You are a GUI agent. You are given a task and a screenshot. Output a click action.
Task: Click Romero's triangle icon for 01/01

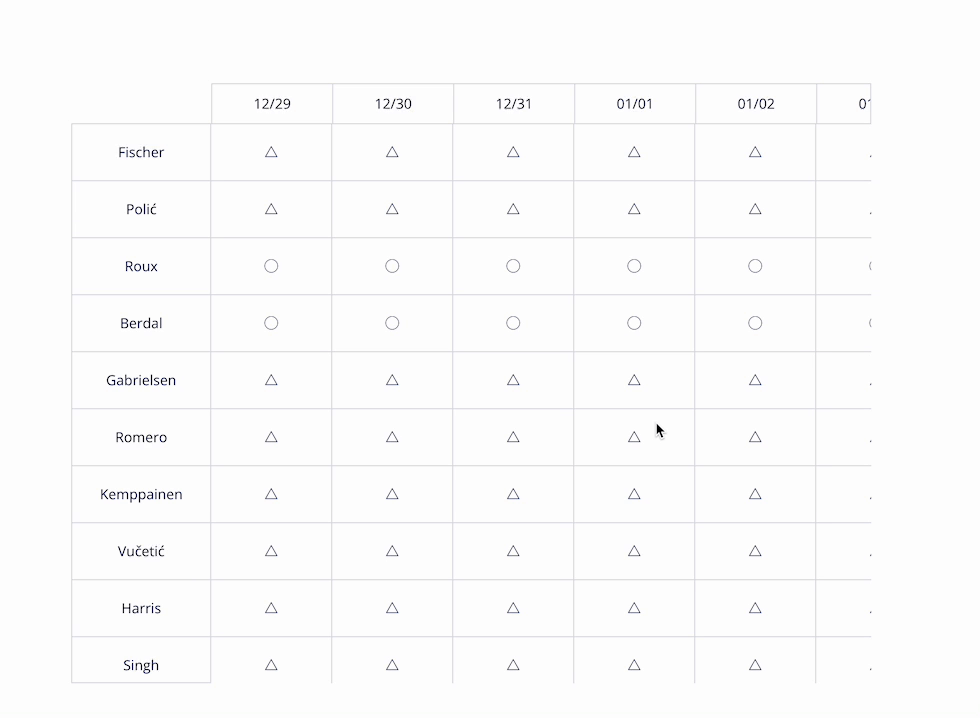(634, 437)
